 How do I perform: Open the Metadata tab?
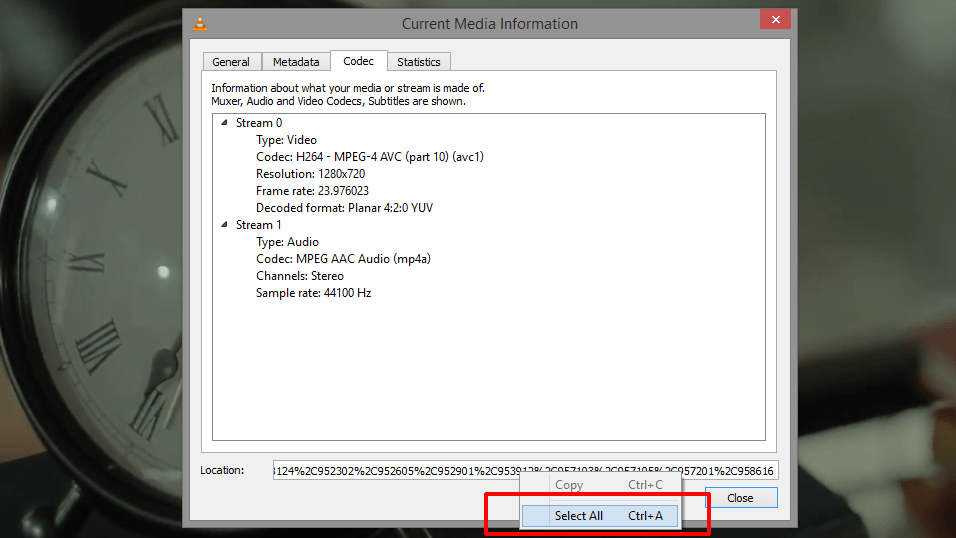(x=296, y=62)
